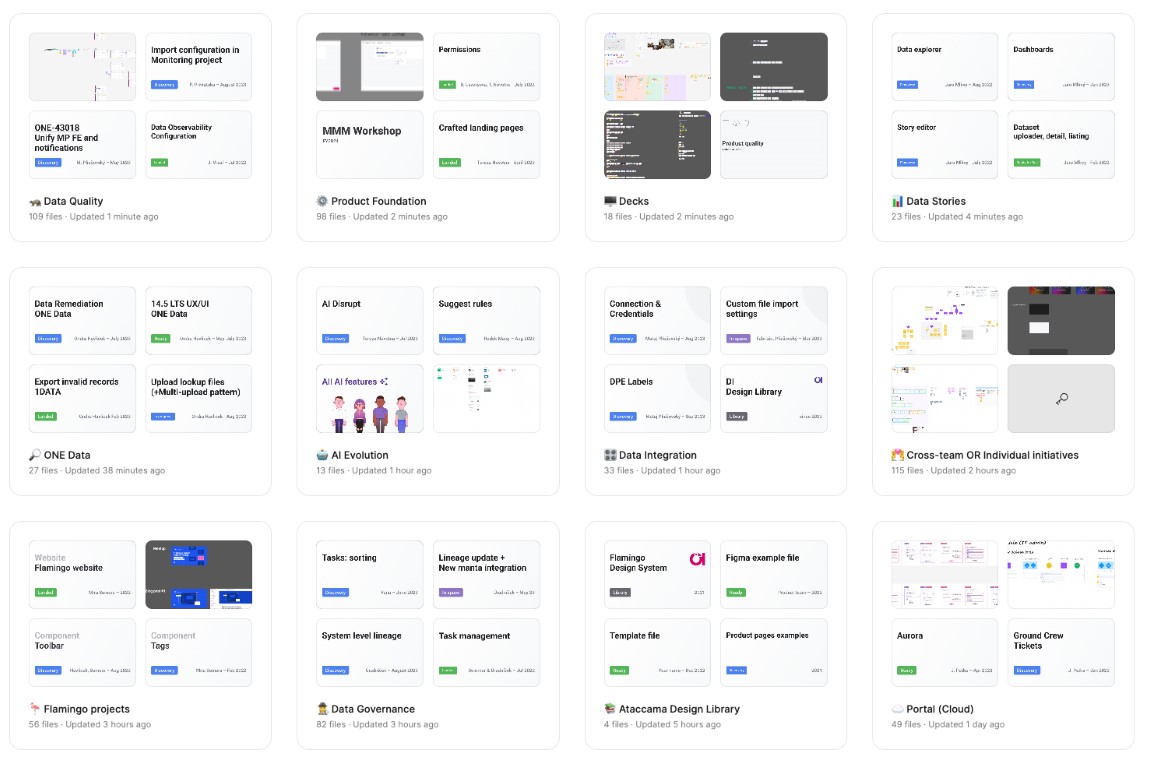This screenshot has height=768, width=1151.
Task: Open the Ground Crew Tickets thumbnail
Action: point(1061,653)
